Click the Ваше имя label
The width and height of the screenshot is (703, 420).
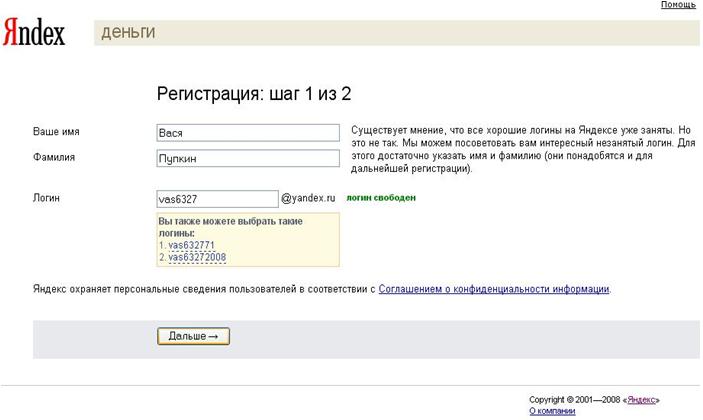tap(56, 132)
